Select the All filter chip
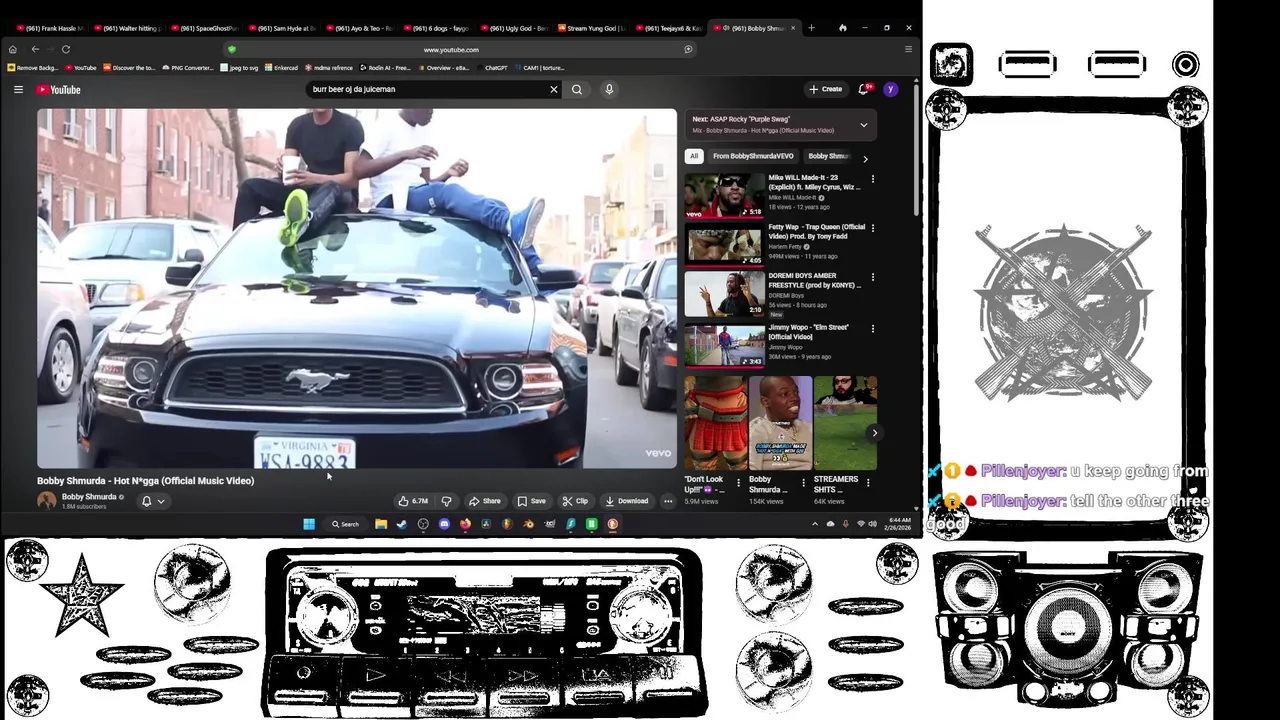The width and height of the screenshot is (1280, 720). (x=693, y=156)
